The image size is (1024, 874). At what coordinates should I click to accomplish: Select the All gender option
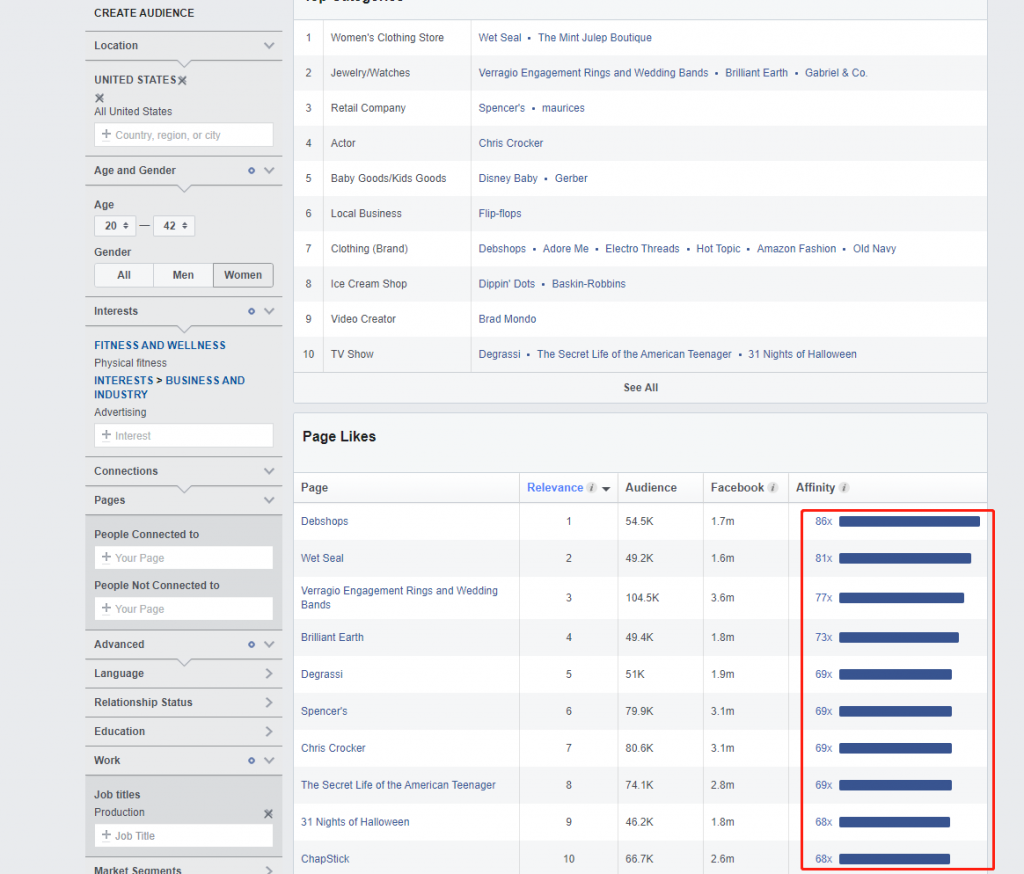(x=124, y=275)
